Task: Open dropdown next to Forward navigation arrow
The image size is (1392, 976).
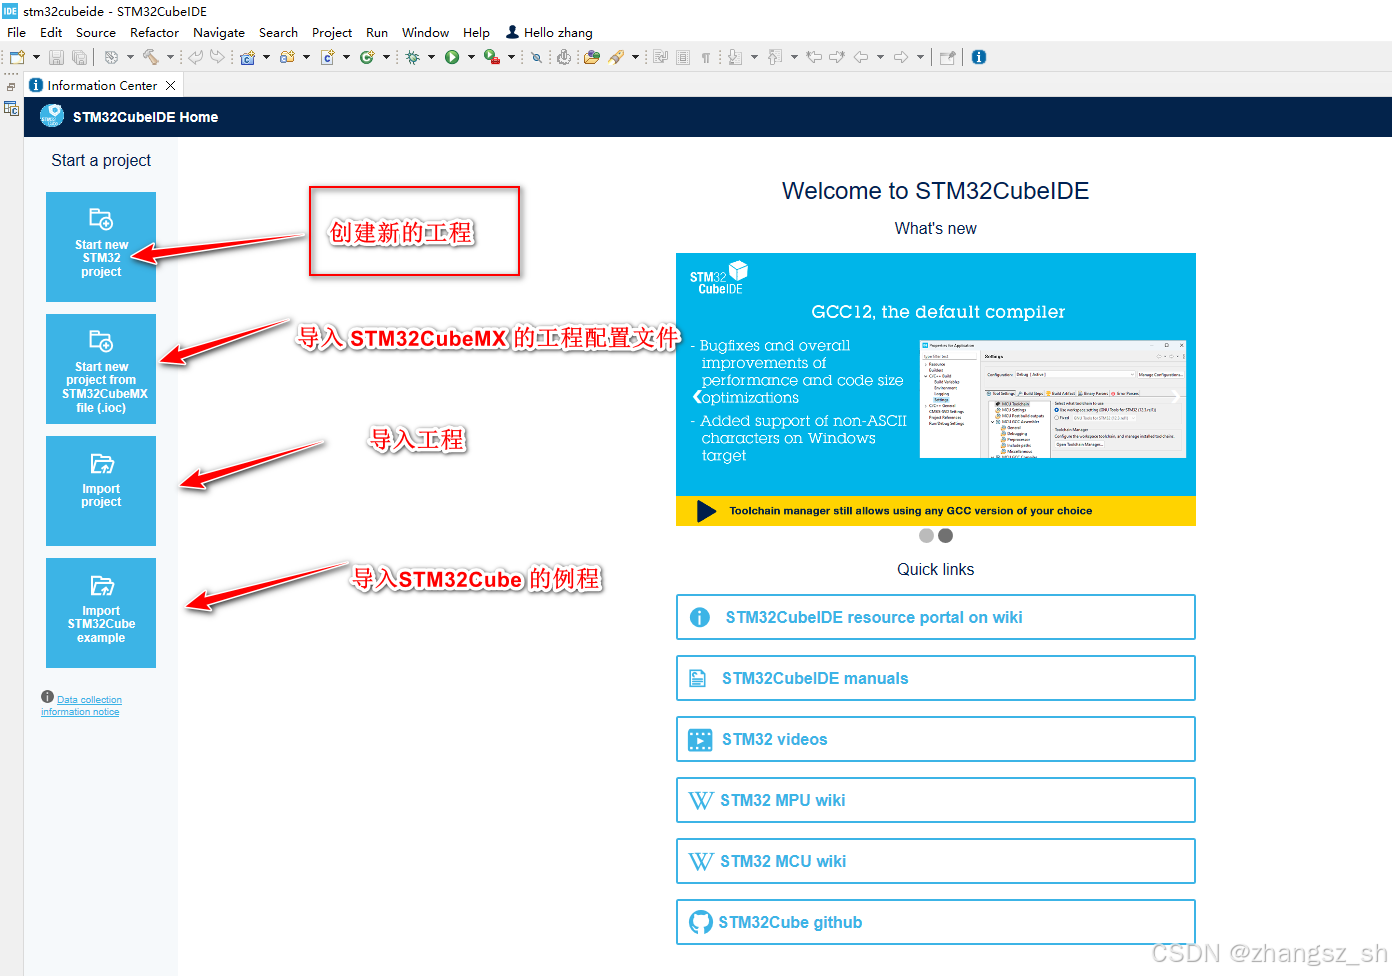Action: tap(920, 57)
